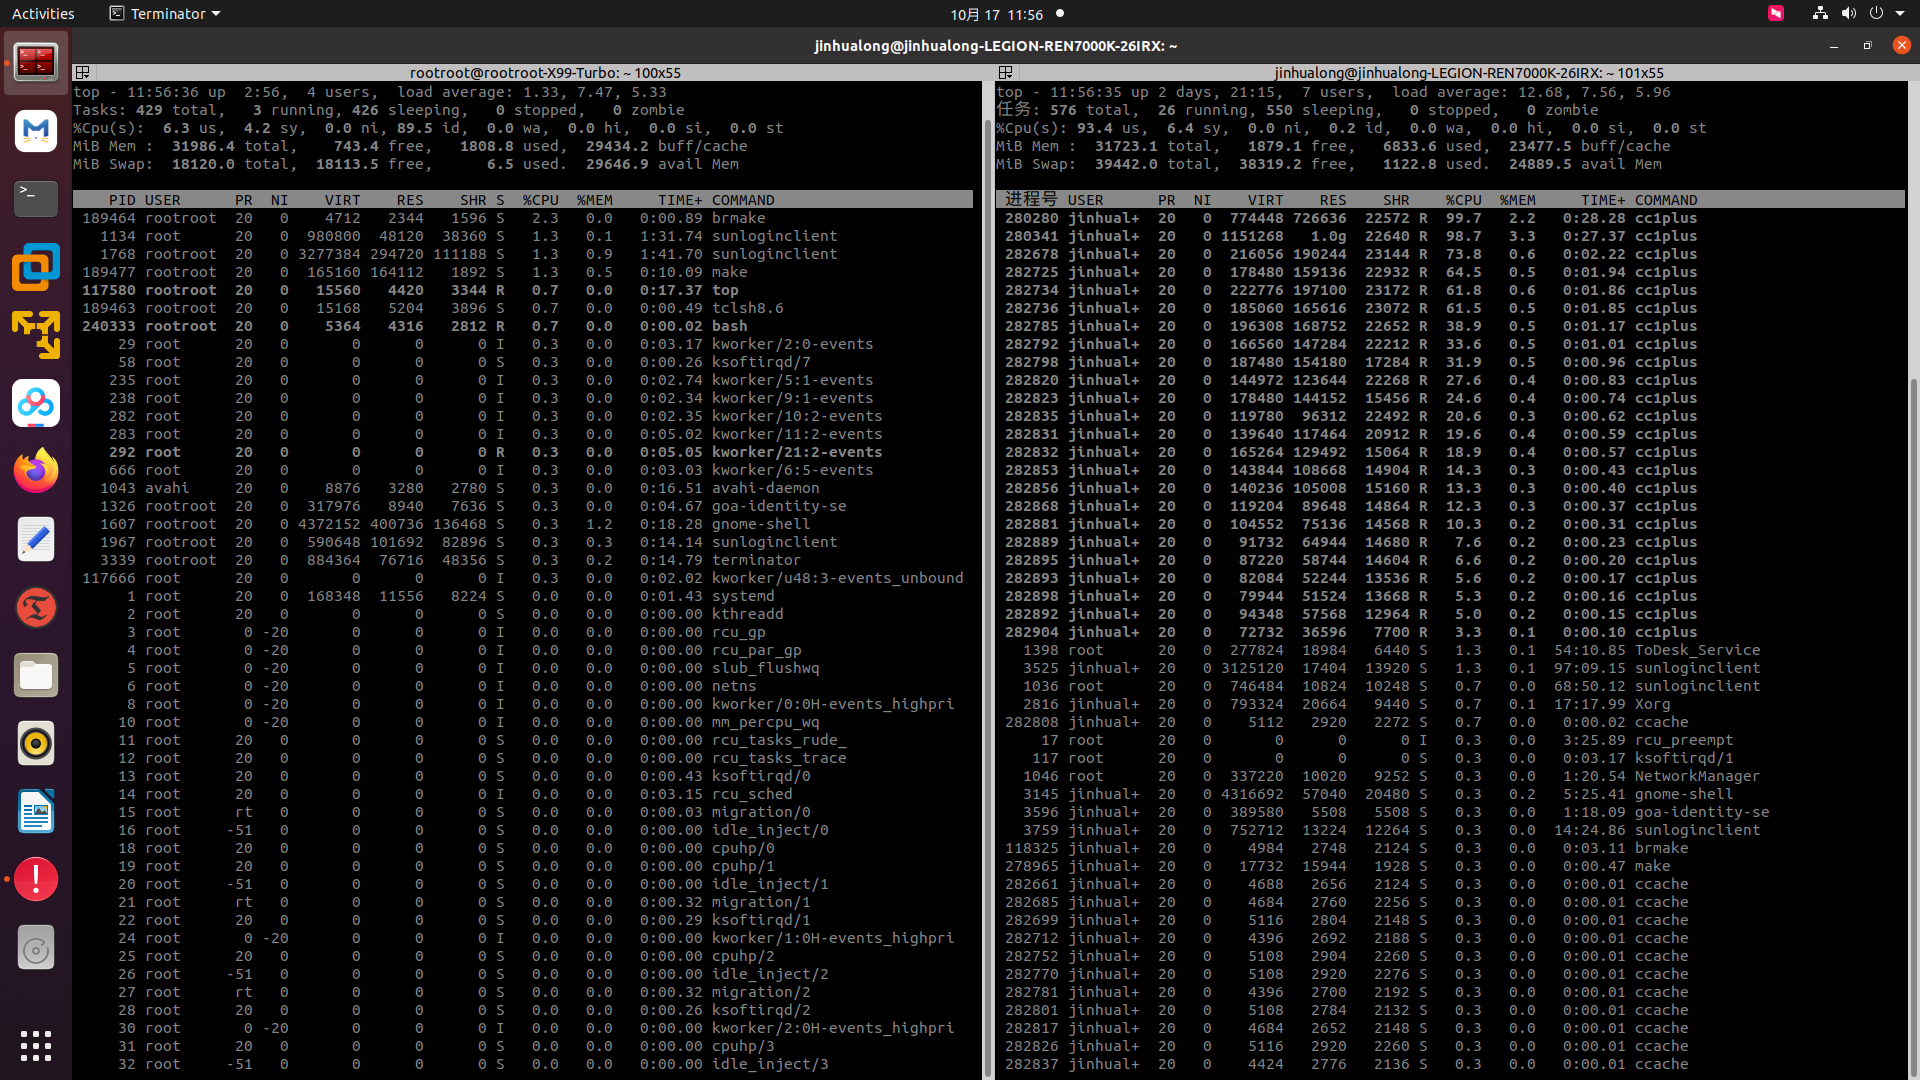The width and height of the screenshot is (1920, 1080).
Task: Open Rhythmbox music player in dock
Action: tap(36, 744)
